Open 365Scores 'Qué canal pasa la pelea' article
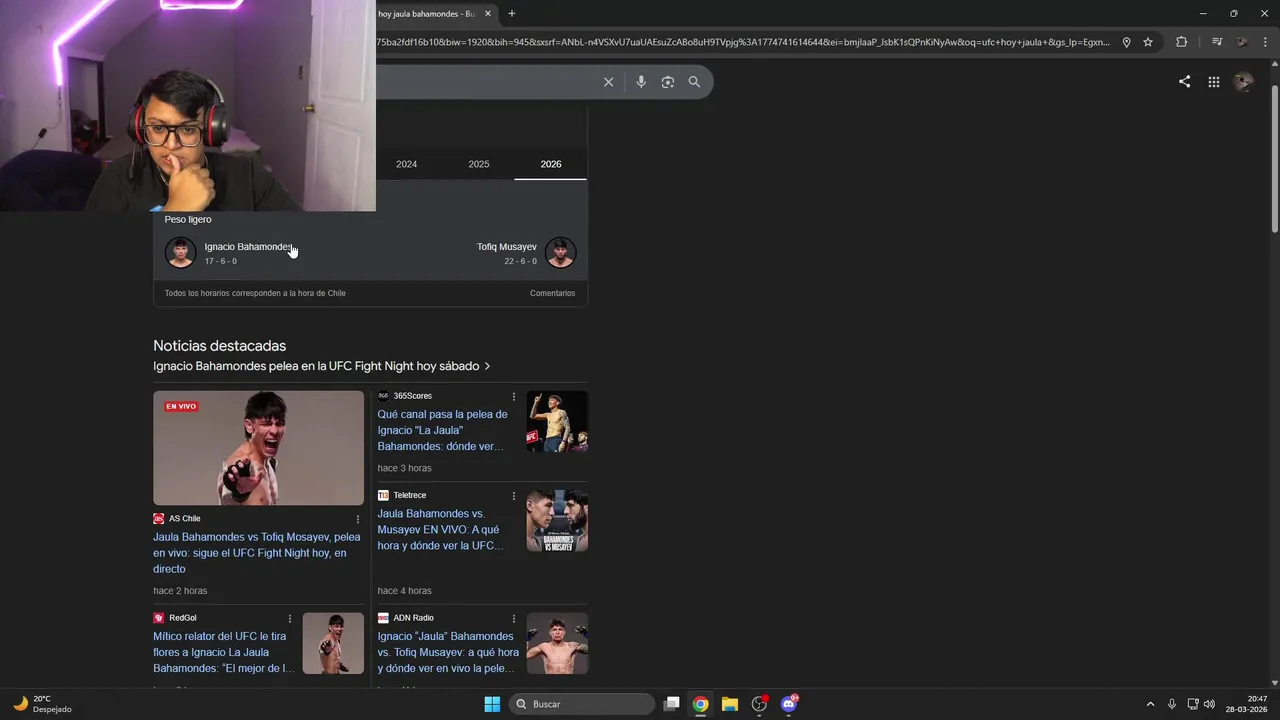This screenshot has width=1280, height=720. pyautogui.click(x=442, y=430)
